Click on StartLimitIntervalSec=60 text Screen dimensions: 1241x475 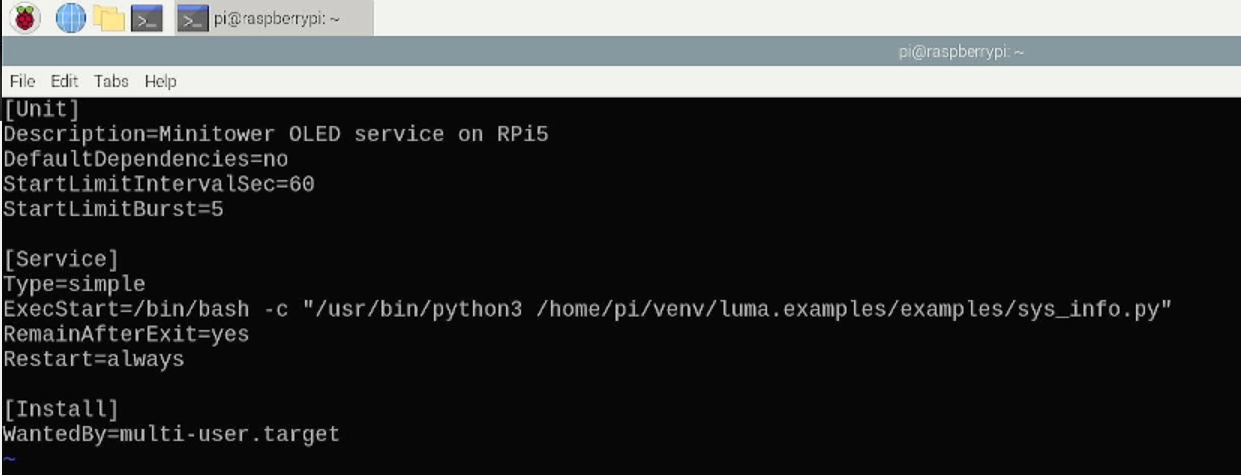point(159,184)
